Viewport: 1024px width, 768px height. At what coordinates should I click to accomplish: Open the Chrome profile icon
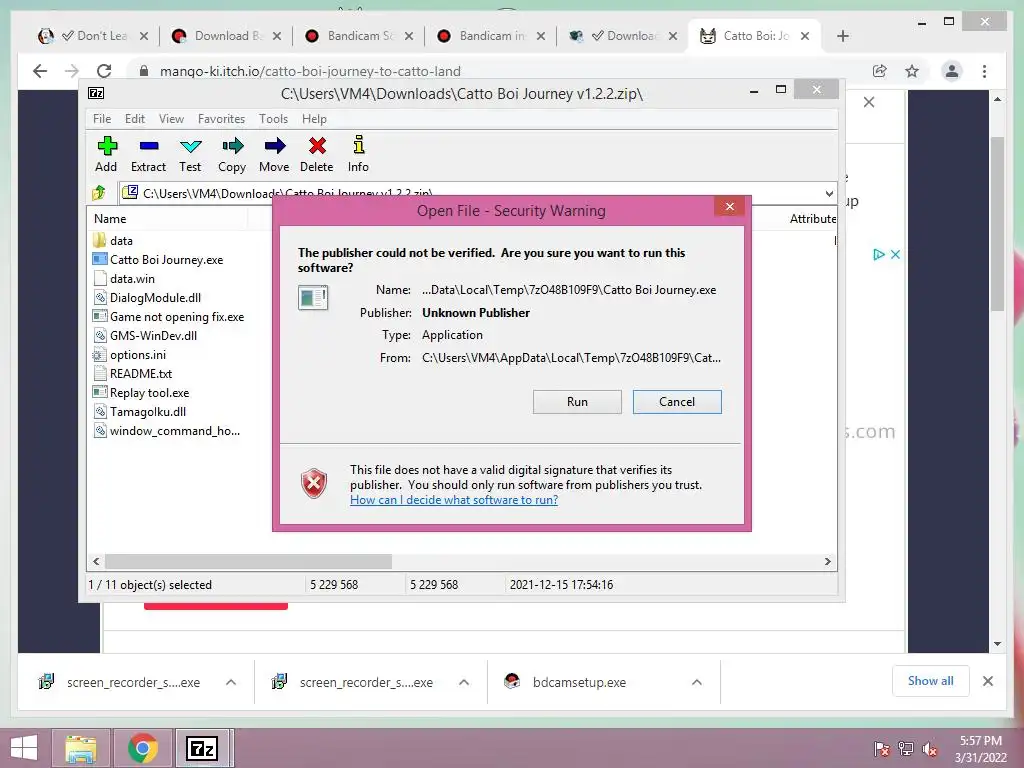tap(952, 71)
